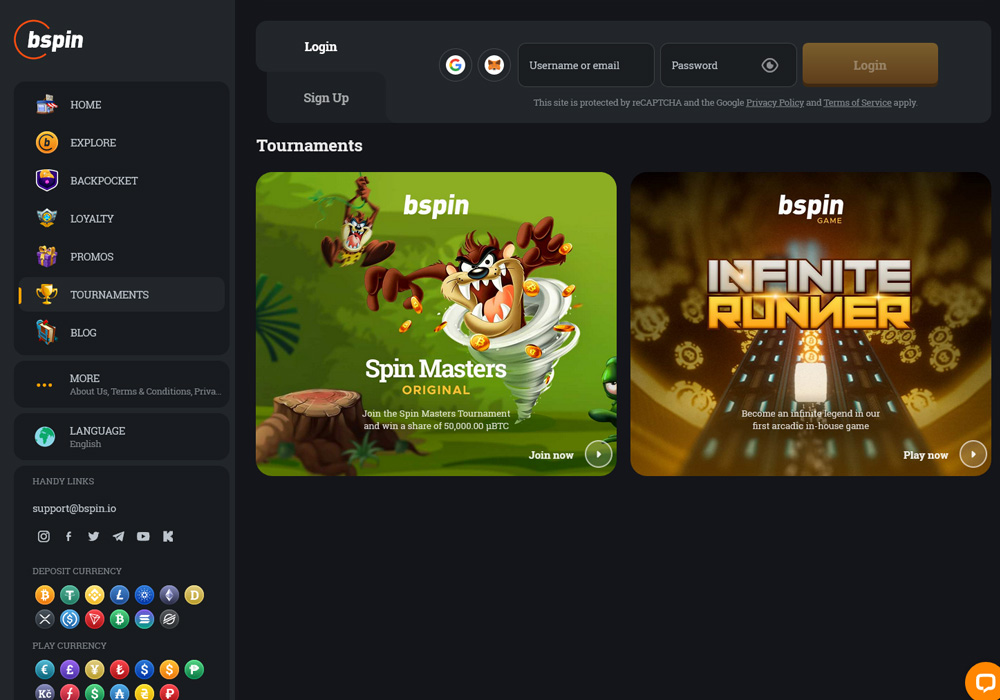Select the Dogecoin deposit currency icon

(x=194, y=595)
